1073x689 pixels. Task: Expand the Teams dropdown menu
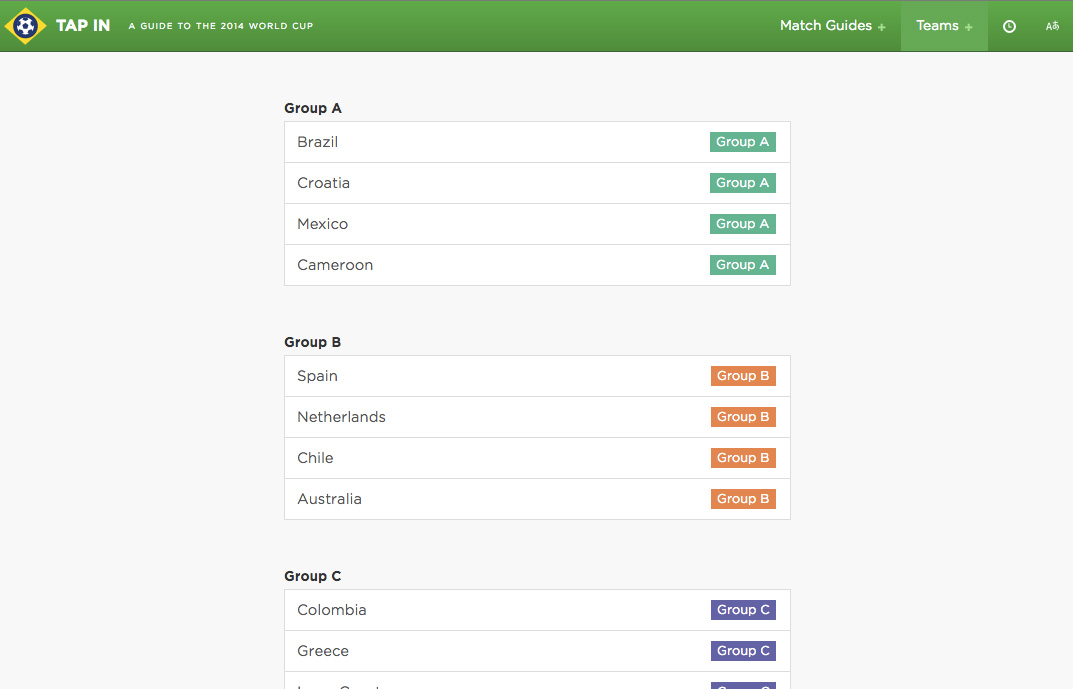pos(943,26)
